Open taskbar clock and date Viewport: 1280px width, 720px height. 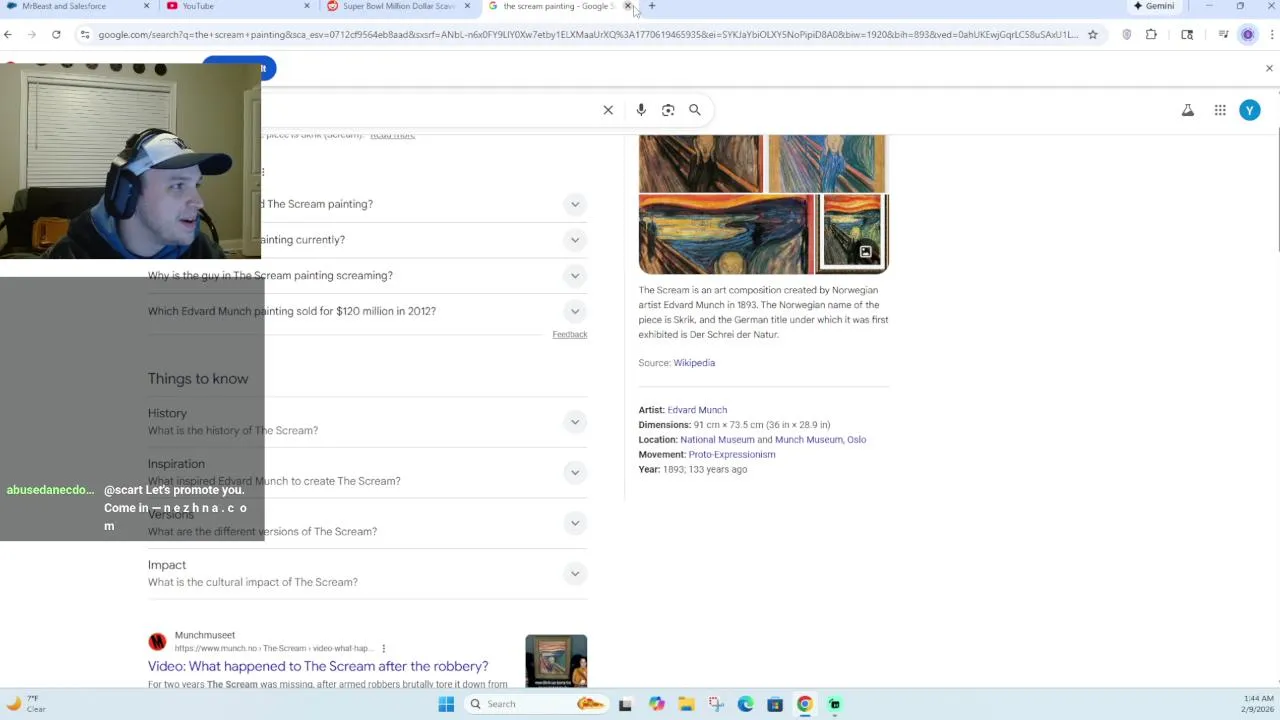pyautogui.click(x=1259, y=704)
